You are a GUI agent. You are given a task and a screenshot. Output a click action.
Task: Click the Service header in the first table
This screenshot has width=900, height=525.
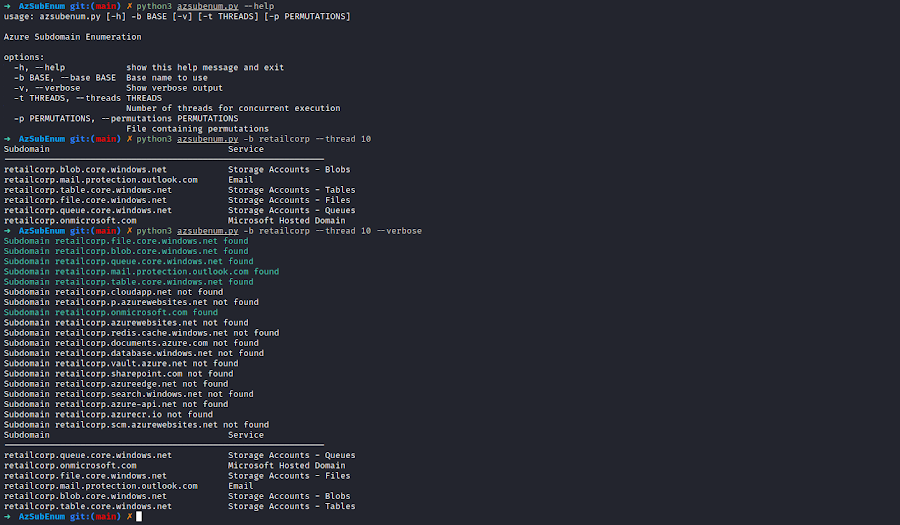pyautogui.click(x=246, y=149)
